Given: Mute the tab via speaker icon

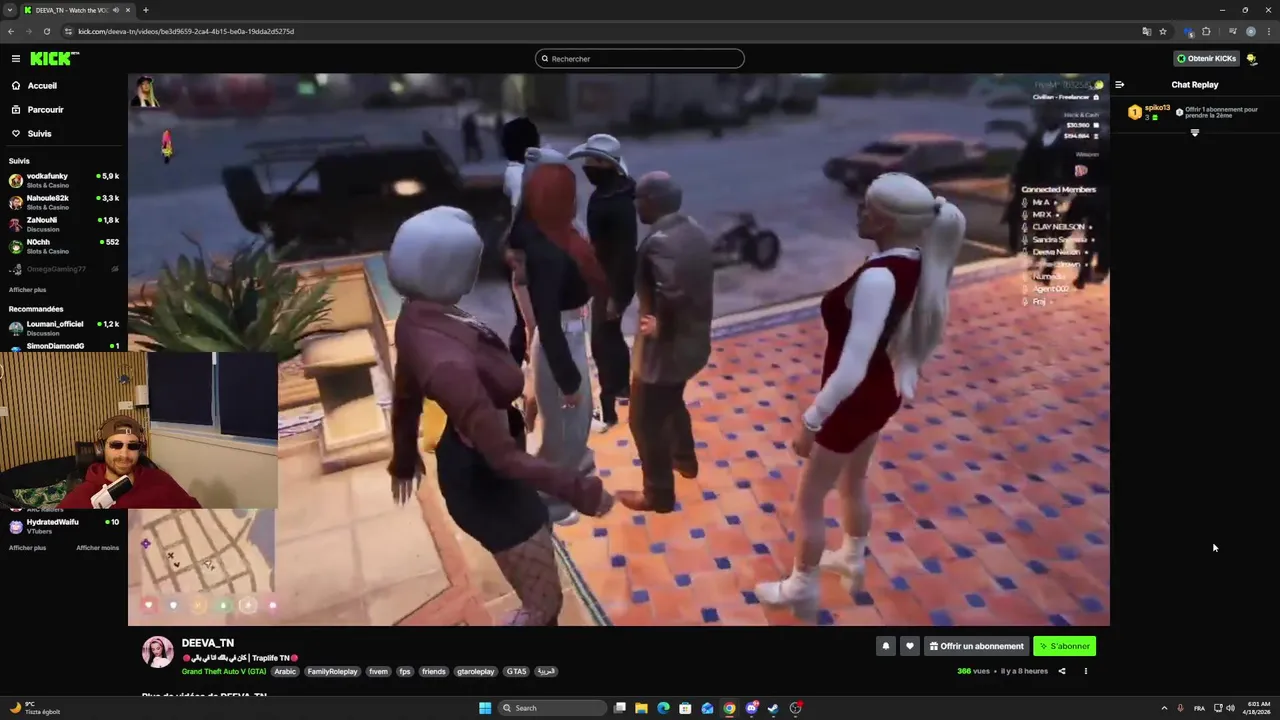Looking at the screenshot, I should (x=116, y=10).
